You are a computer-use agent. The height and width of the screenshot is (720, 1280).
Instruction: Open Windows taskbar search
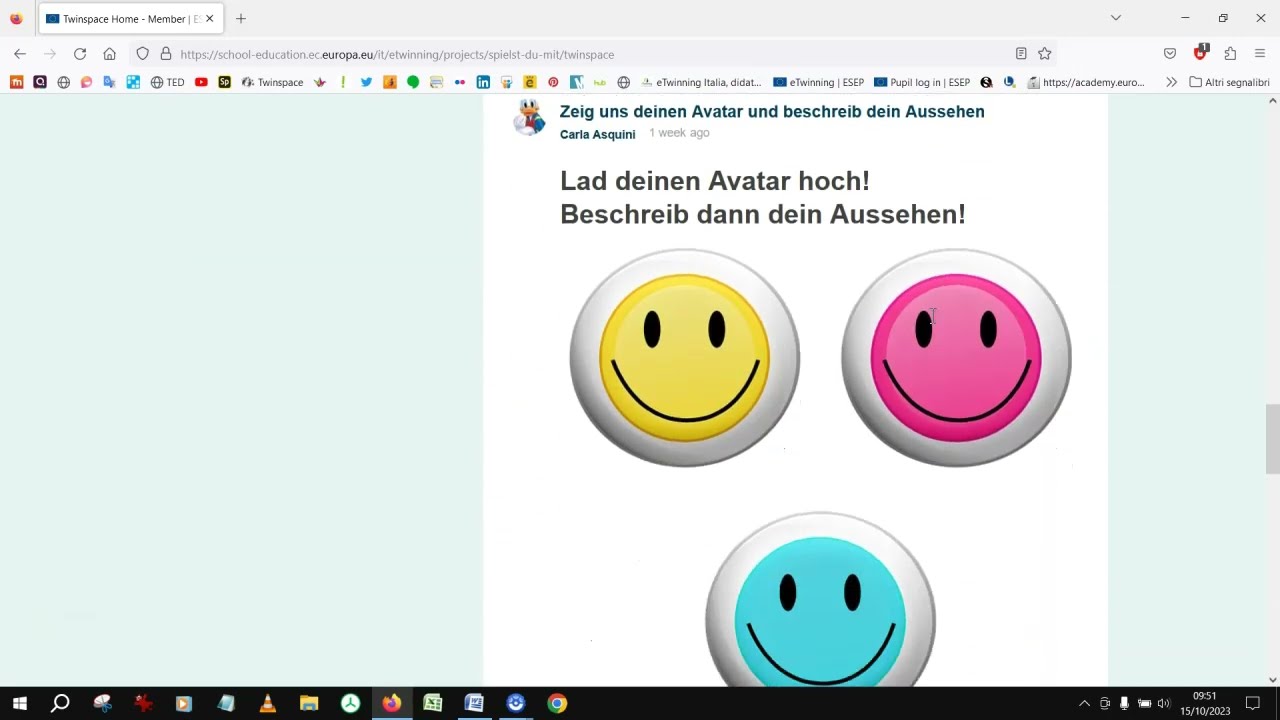pyautogui.click(x=60, y=703)
